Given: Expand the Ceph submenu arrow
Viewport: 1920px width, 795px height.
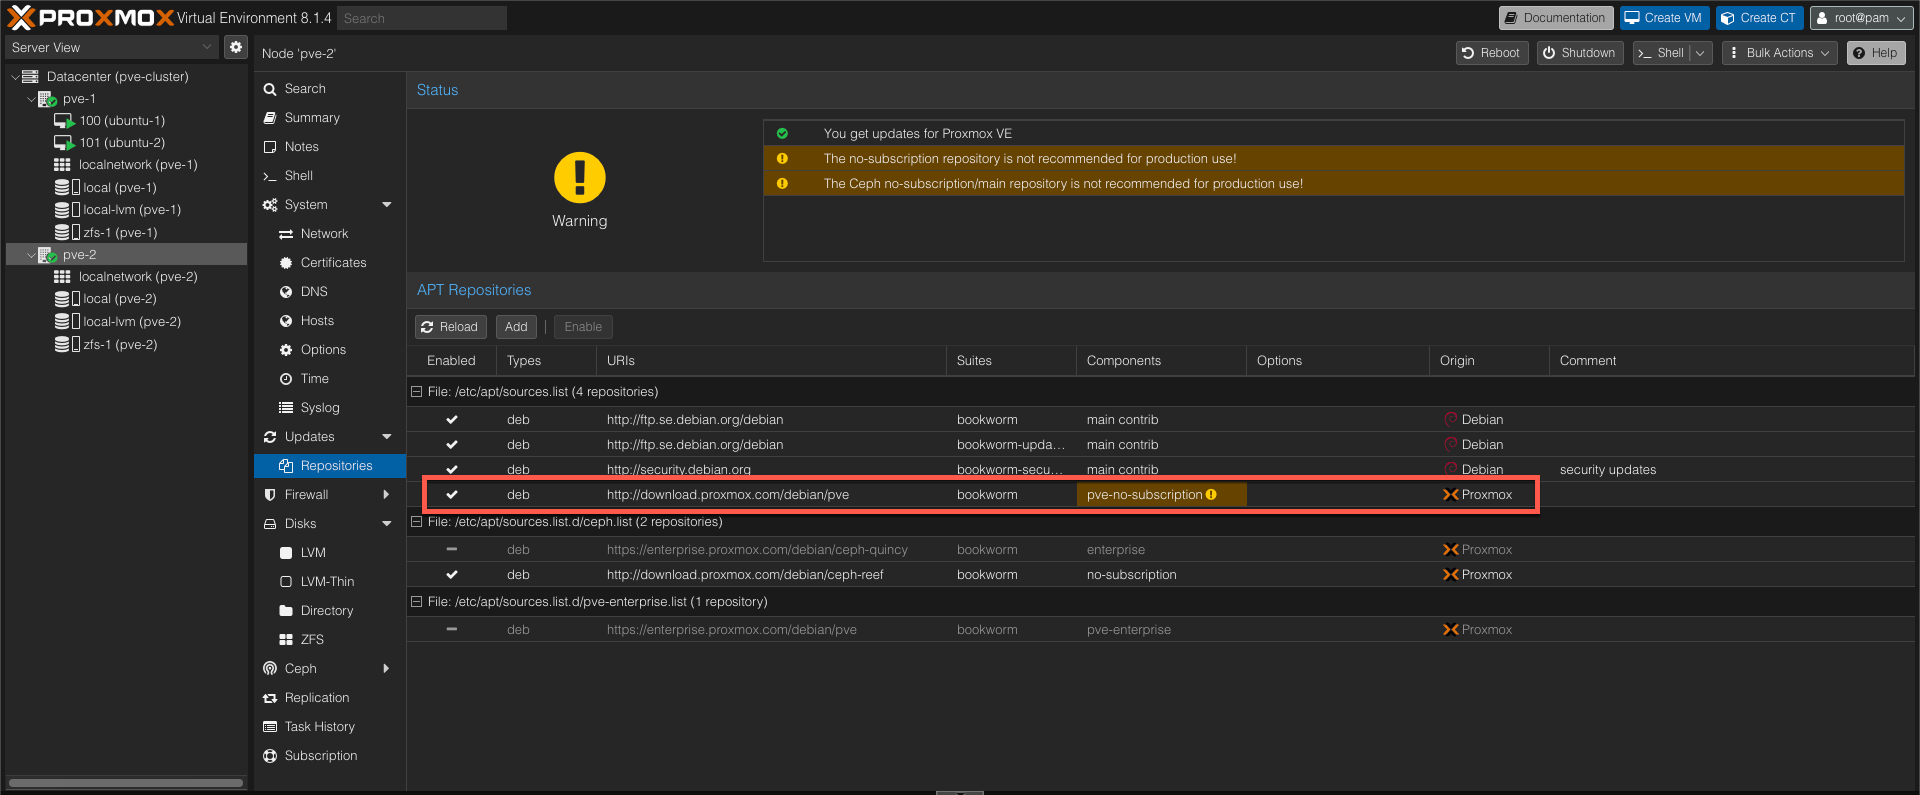Looking at the screenshot, I should click(387, 669).
